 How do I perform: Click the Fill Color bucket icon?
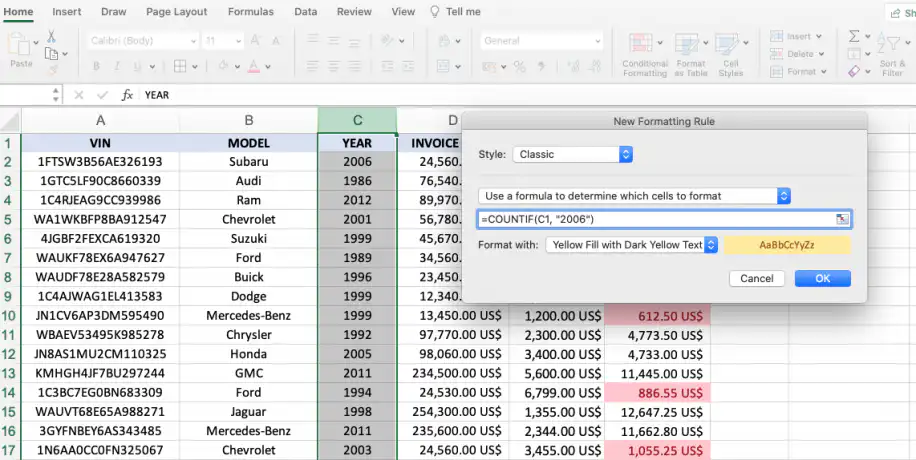(x=223, y=66)
